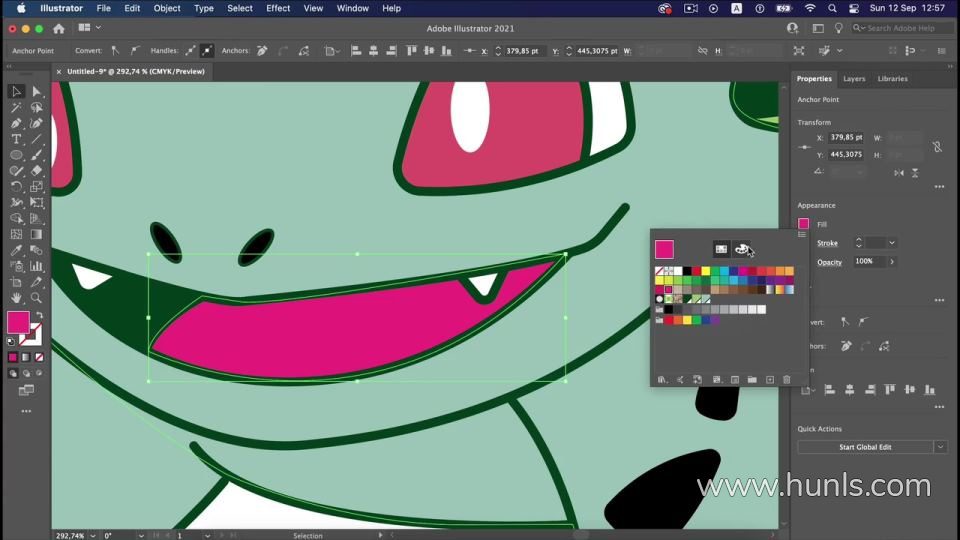Choose the Magic Wand tool
This screenshot has width=960, height=540.
point(17,108)
